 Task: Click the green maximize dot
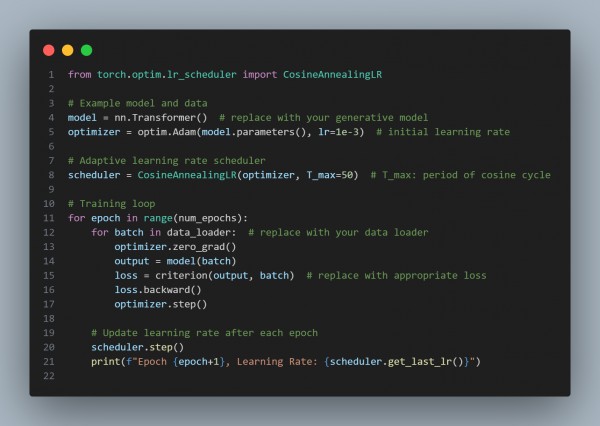pyautogui.click(x=86, y=50)
